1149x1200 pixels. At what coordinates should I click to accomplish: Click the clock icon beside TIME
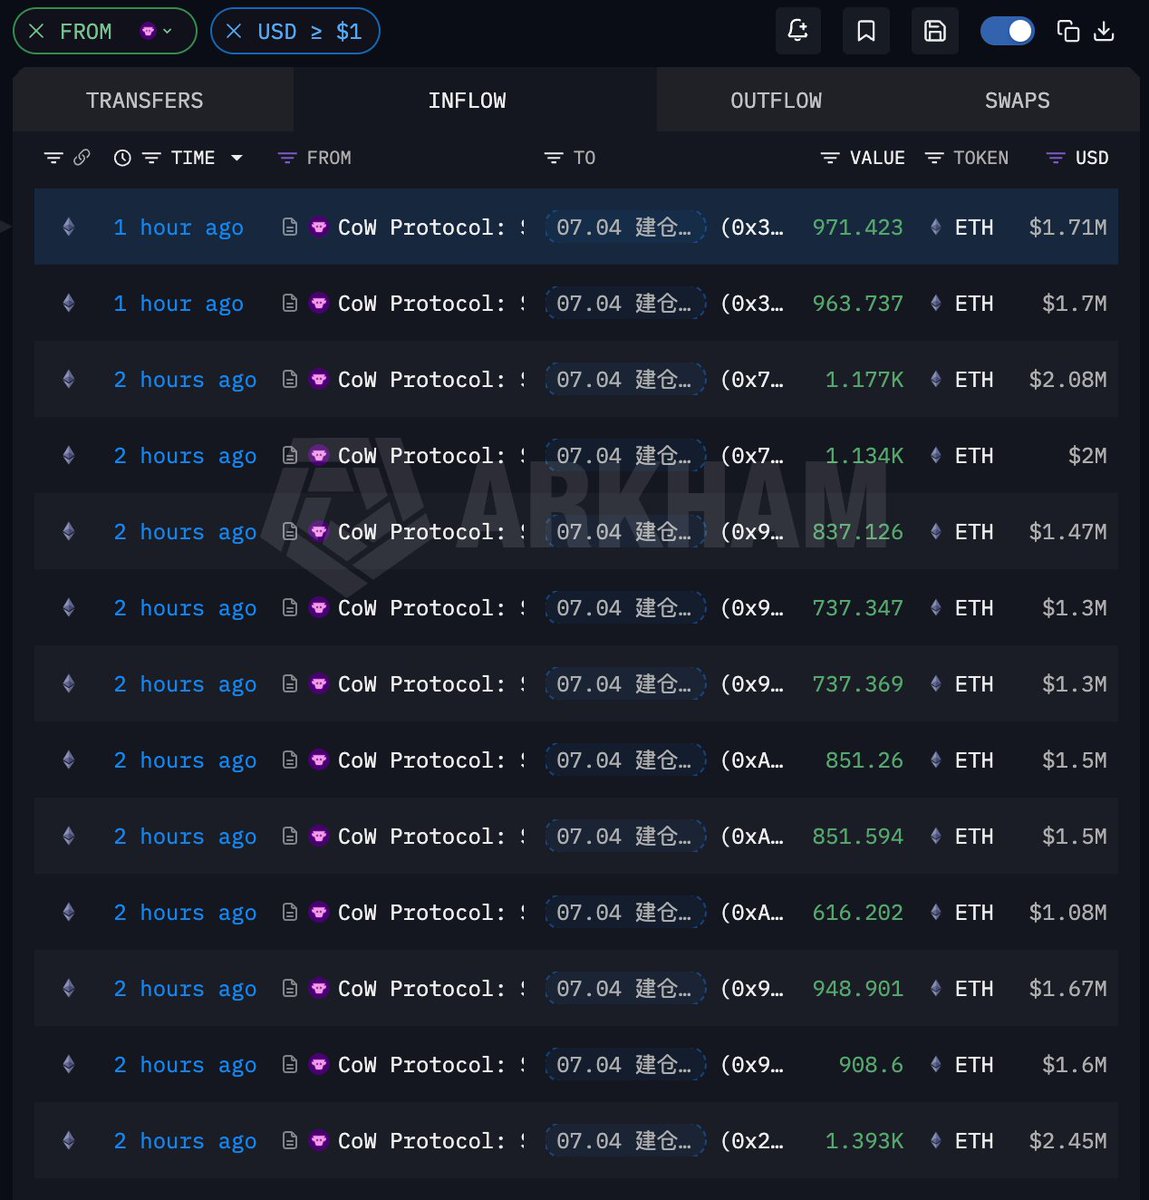pos(122,158)
